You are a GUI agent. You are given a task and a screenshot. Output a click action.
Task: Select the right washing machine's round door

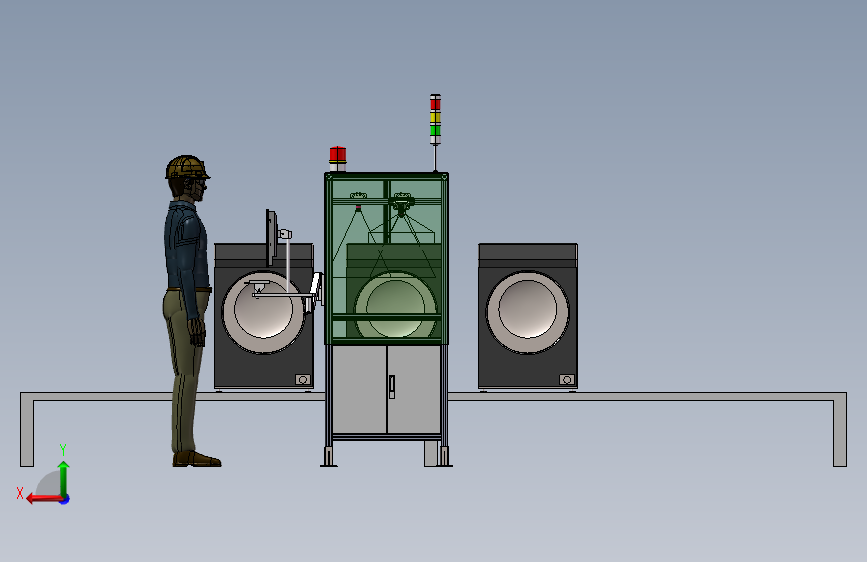[527, 312]
